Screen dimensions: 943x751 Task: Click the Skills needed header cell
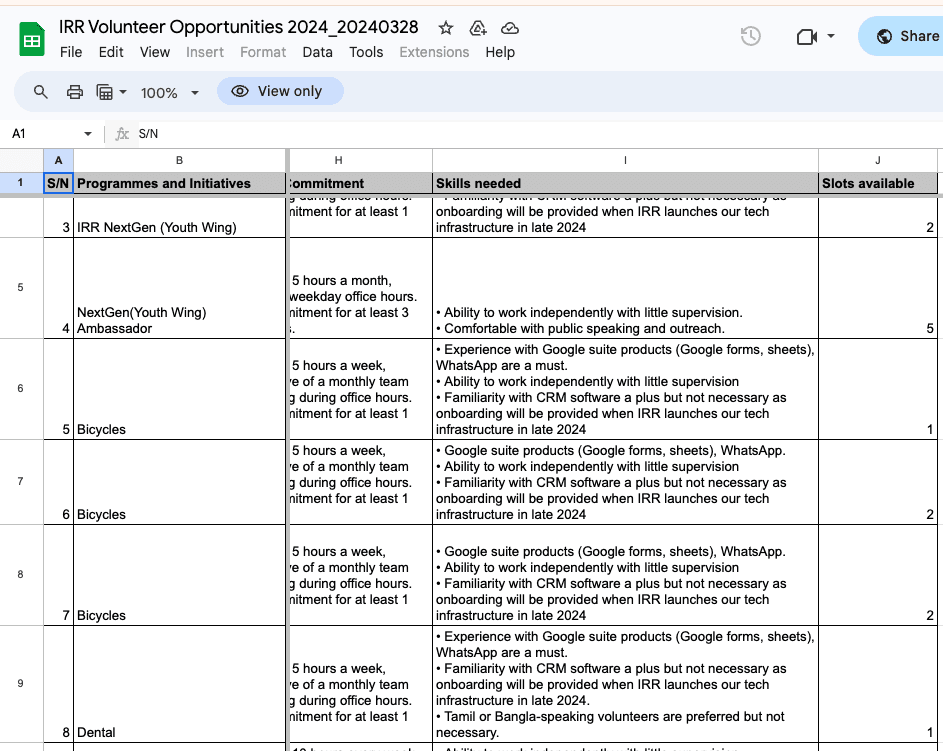coord(625,183)
